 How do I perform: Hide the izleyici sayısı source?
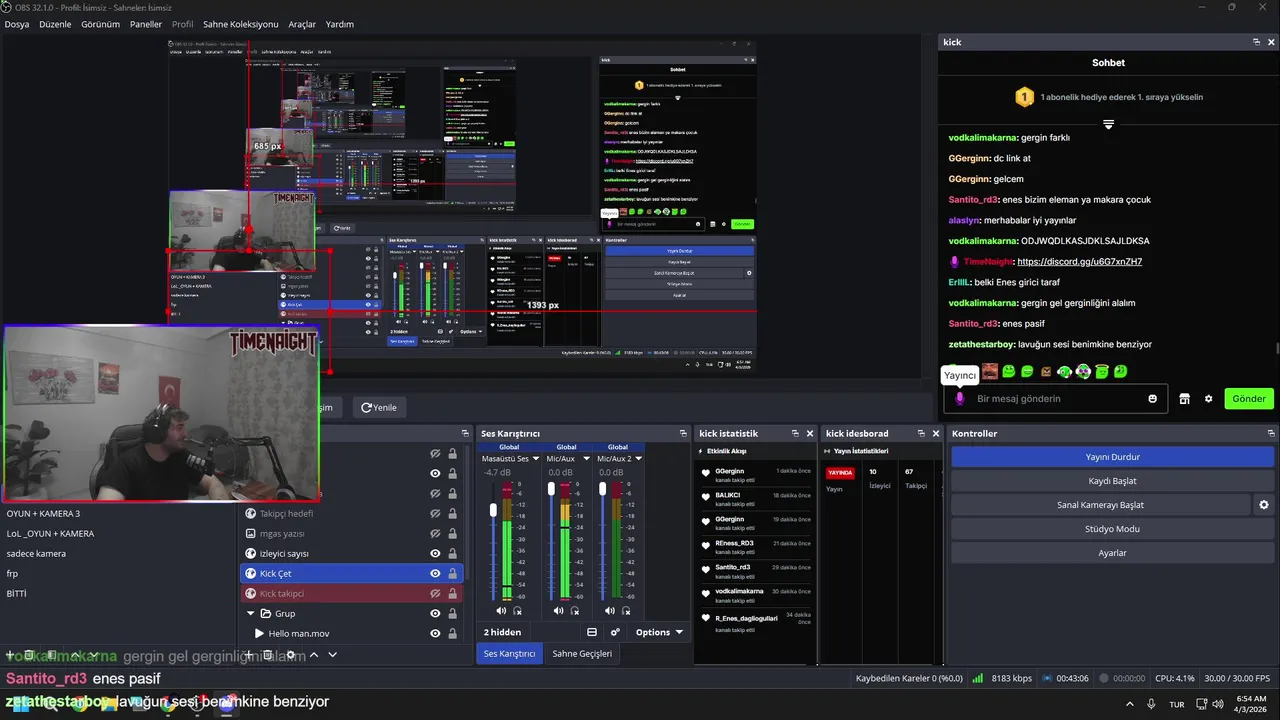pyautogui.click(x=435, y=553)
